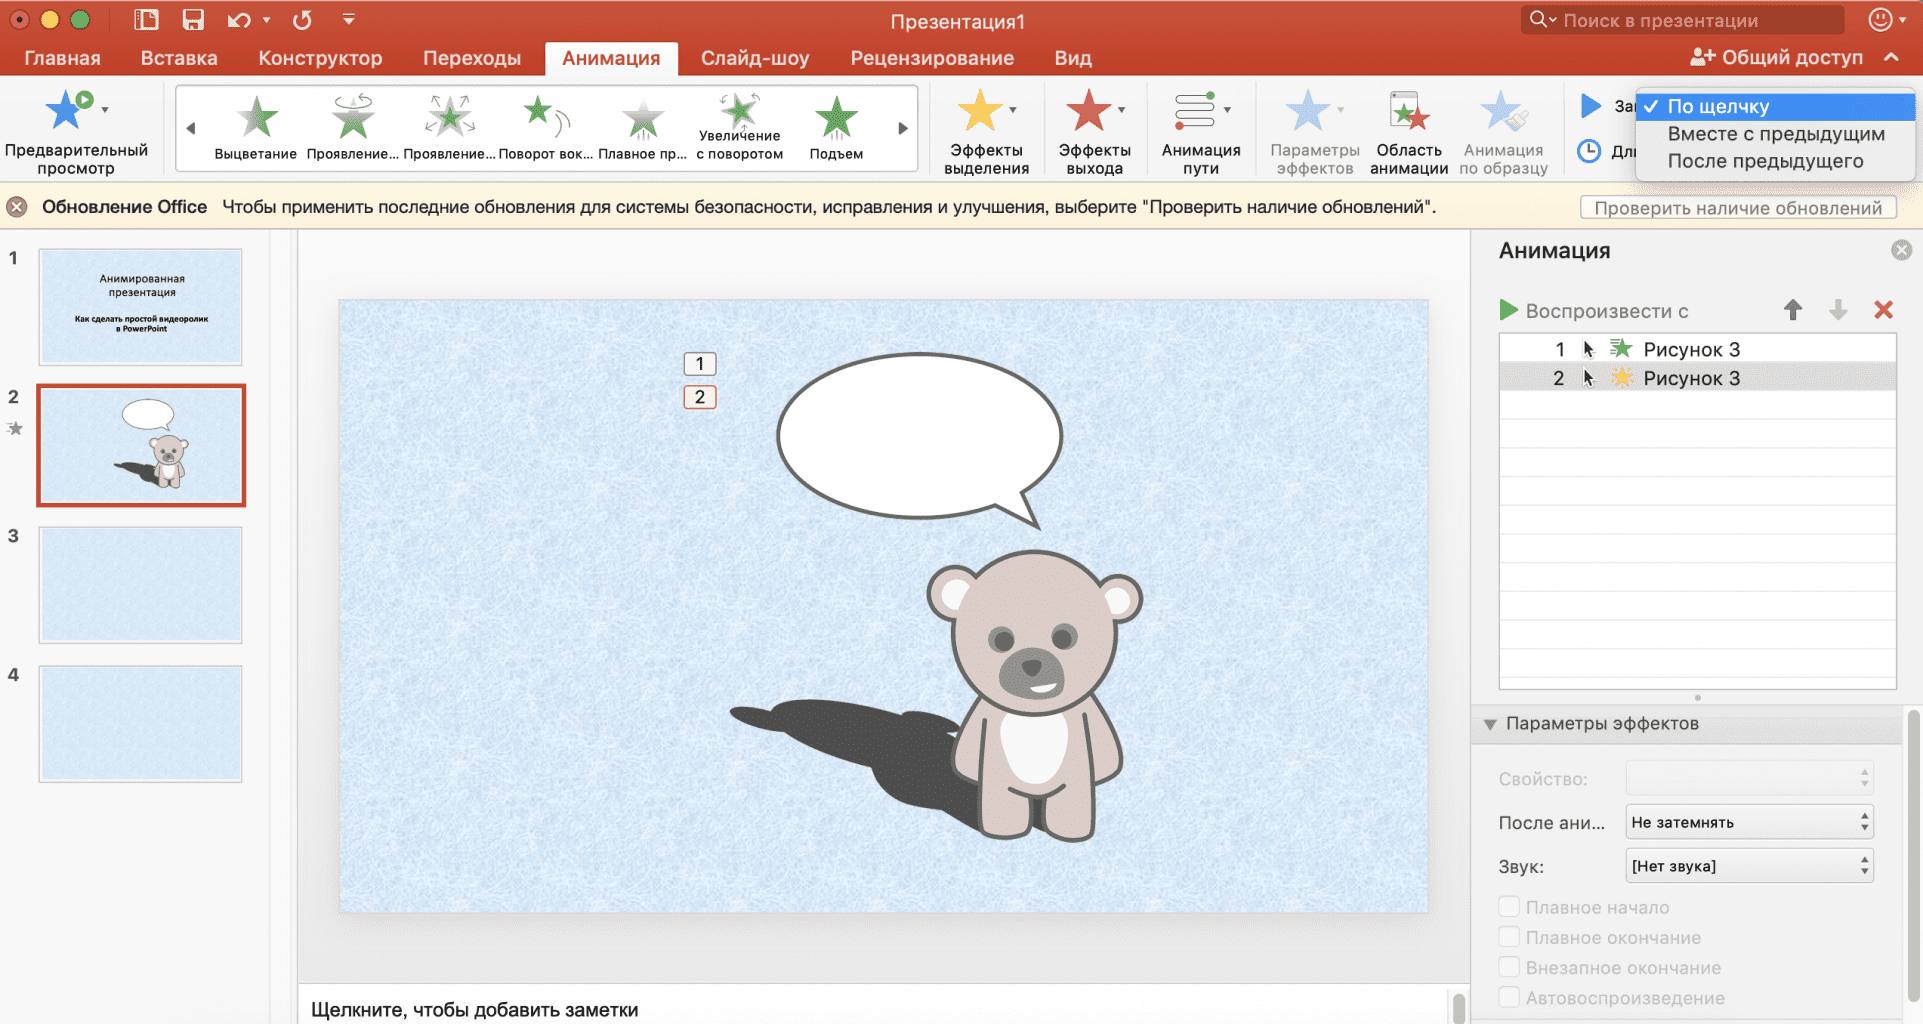The width and height of the screenshot is (1923, 1024).
Task: Click search field Поиск в презентации
Action: [x=1682, y=20]
